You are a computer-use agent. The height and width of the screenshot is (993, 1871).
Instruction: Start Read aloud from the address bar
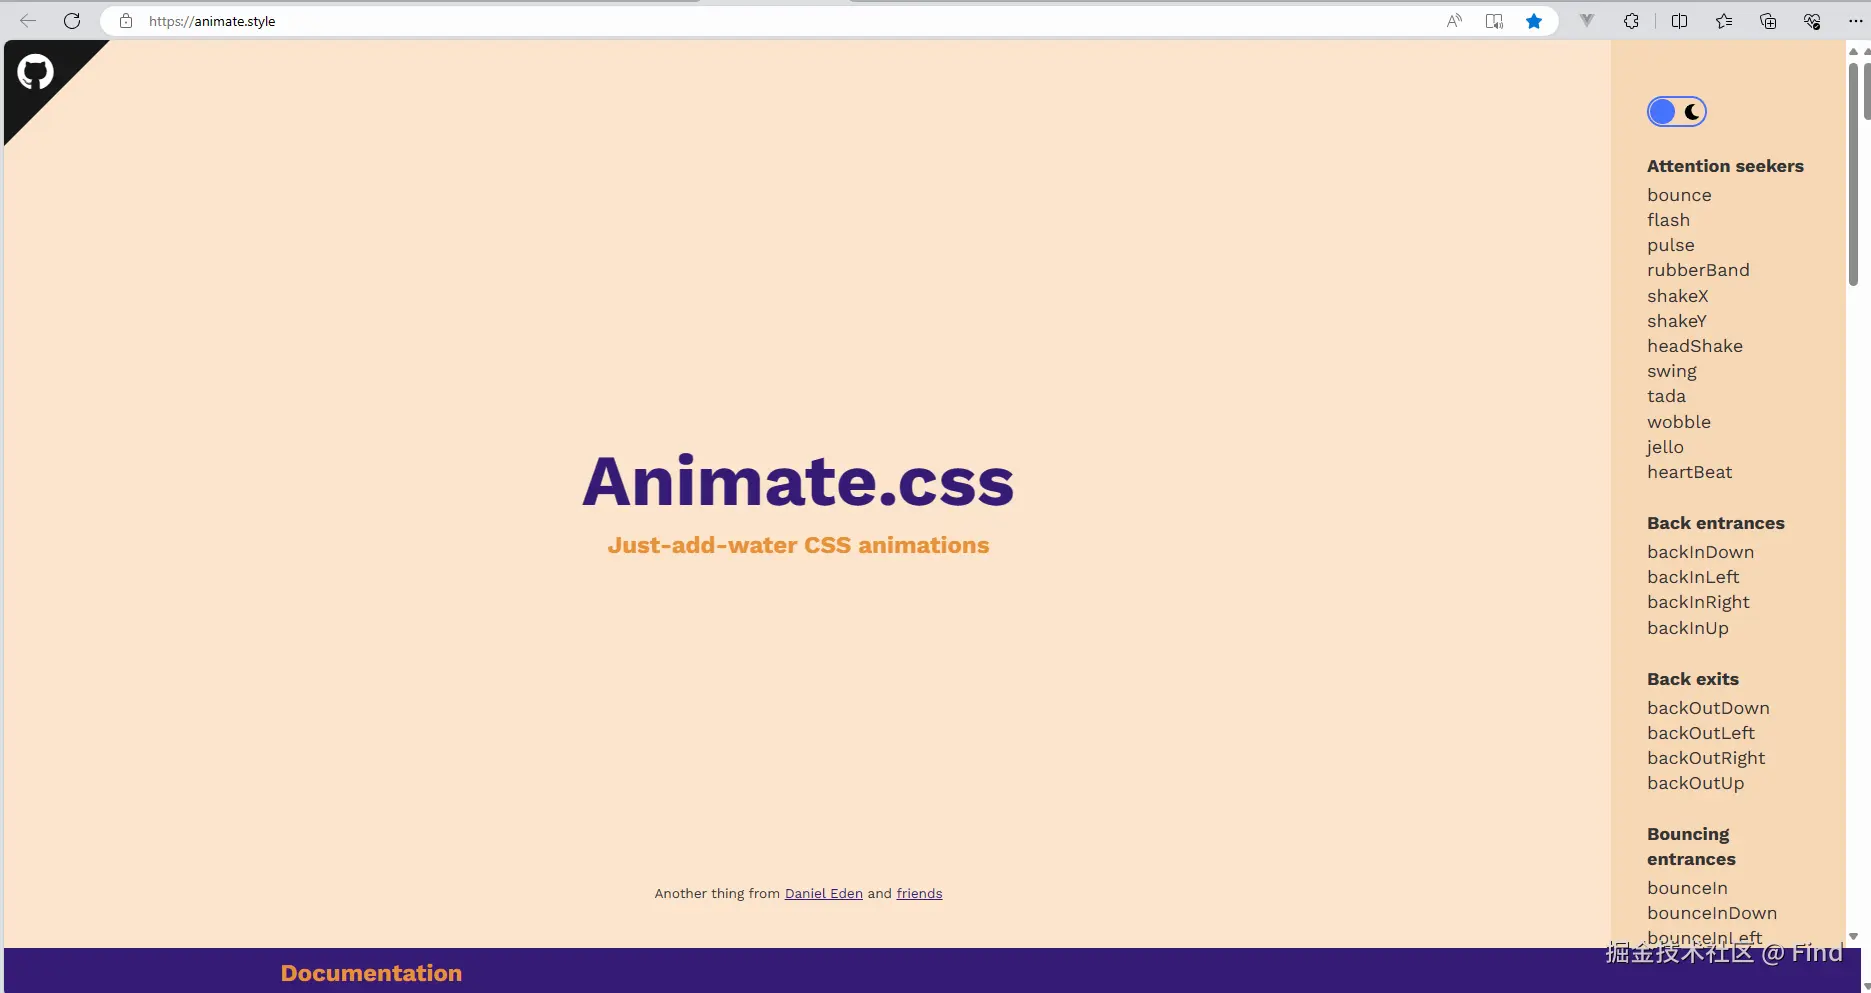click(1454, 21)
